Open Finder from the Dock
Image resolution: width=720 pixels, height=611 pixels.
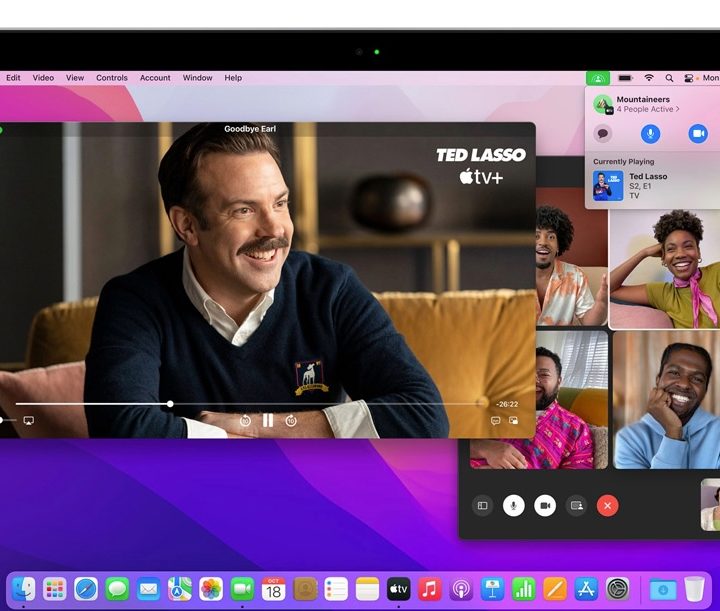click(x=23, y=589)
